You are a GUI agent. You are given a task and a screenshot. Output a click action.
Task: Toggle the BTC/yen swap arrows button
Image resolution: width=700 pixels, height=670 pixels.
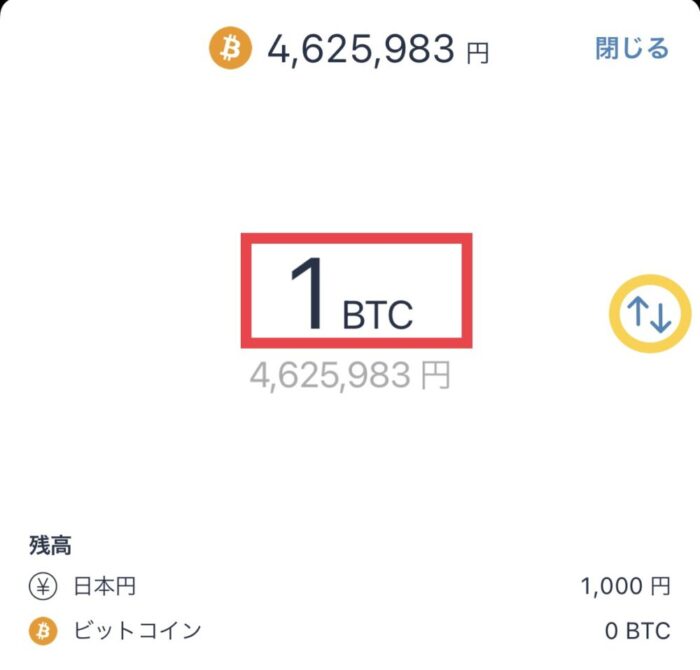pos(650,314)
